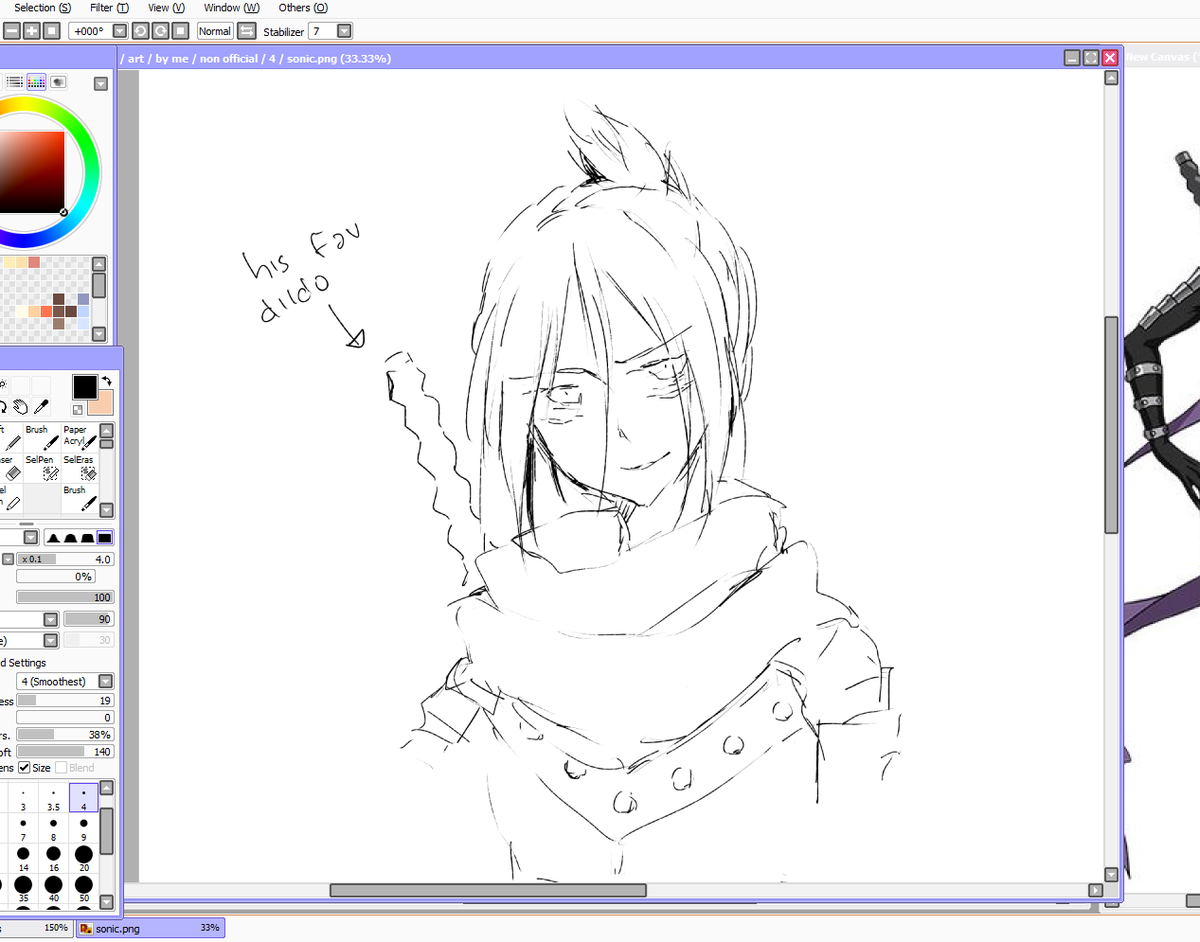Select the Hand pan tool

tap(22, 406)
